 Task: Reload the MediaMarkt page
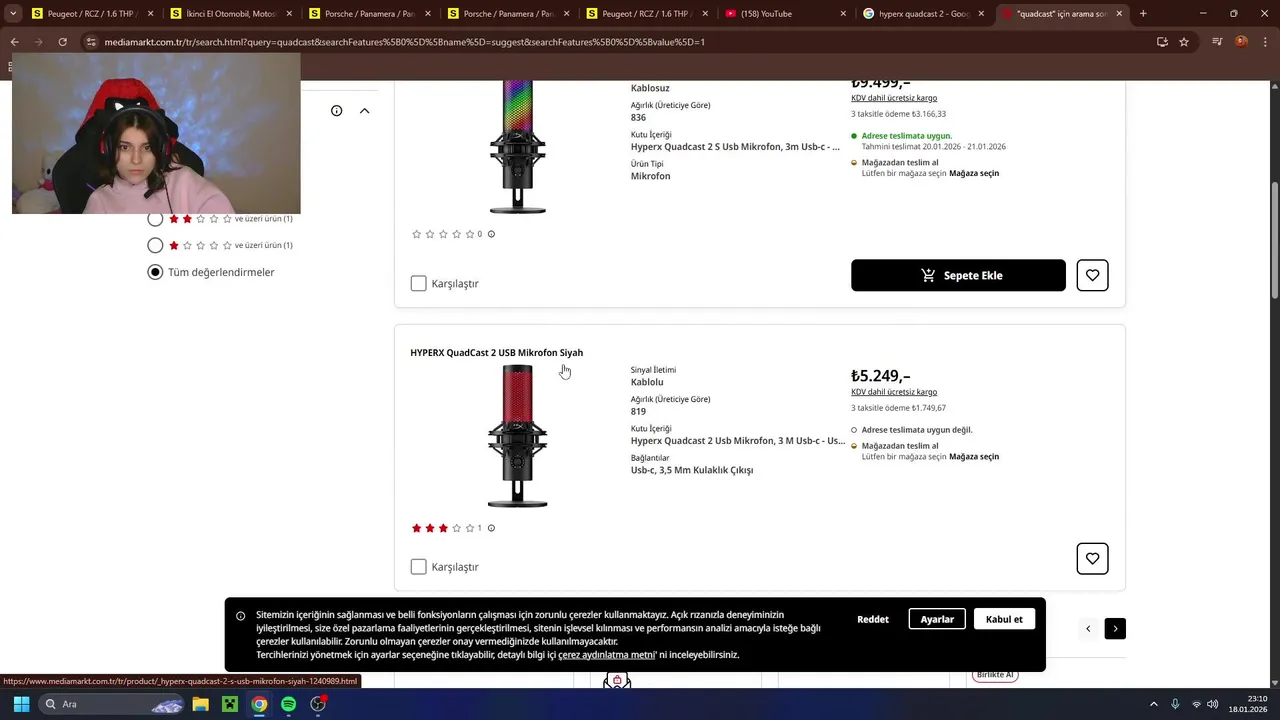click(x=62, y=42)
